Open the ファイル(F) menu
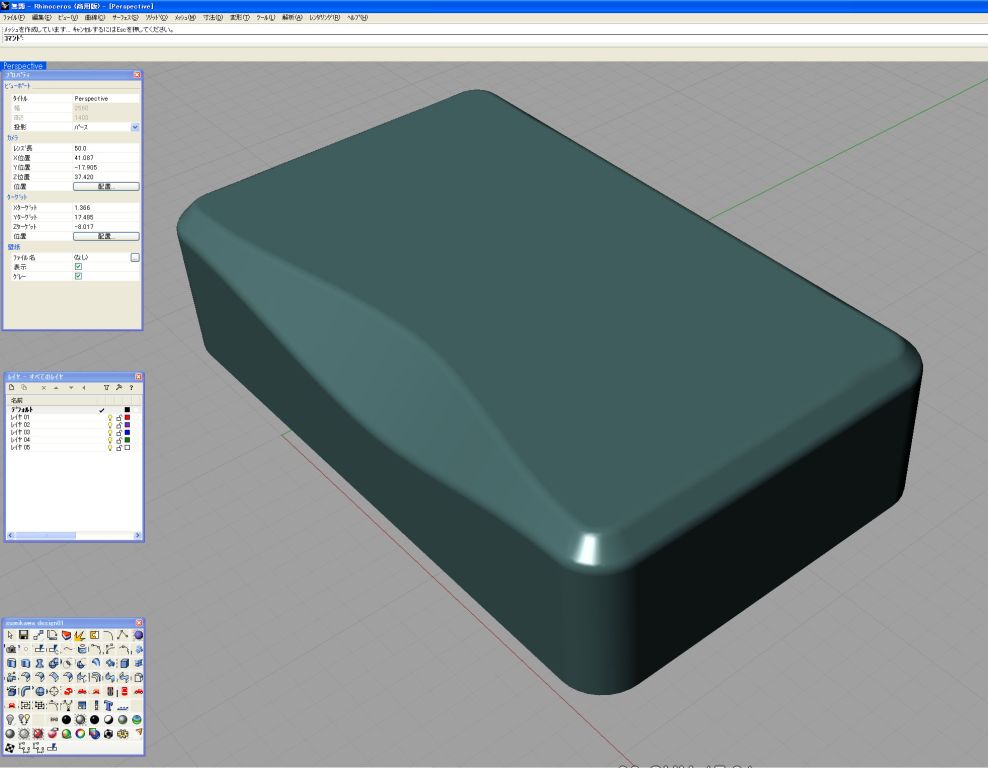The width and height of the screenshot is (988, 768). pyautogui.click(x=14, y=18)
